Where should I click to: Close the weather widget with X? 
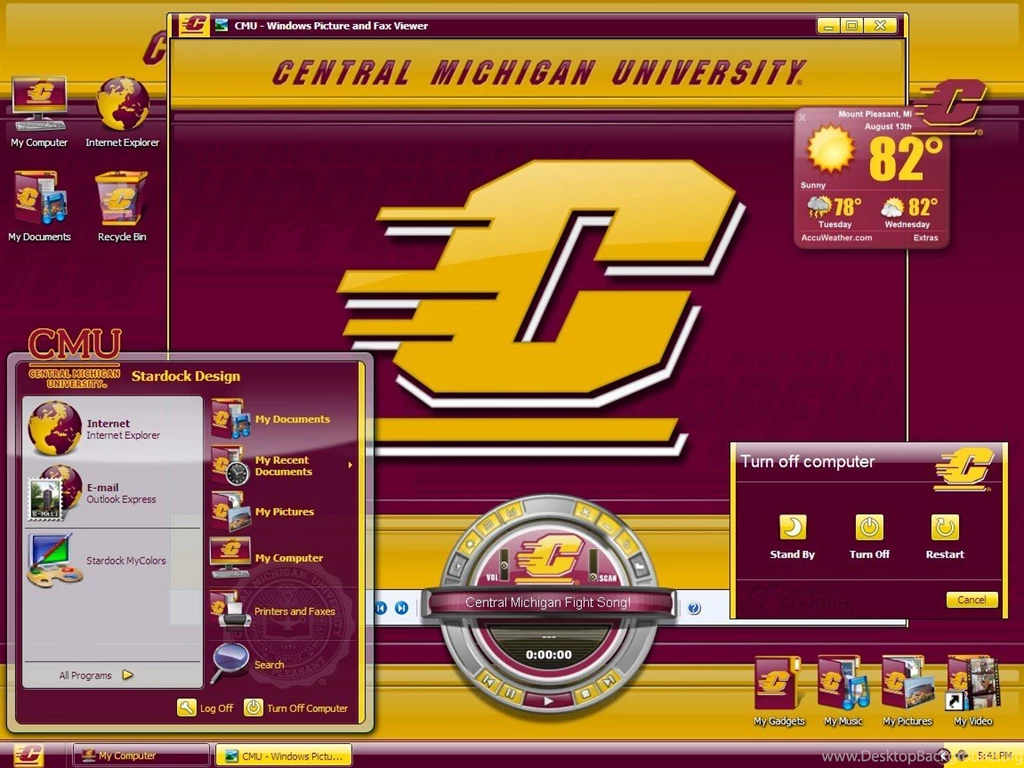pyautogui.click(x=802, y=118)
